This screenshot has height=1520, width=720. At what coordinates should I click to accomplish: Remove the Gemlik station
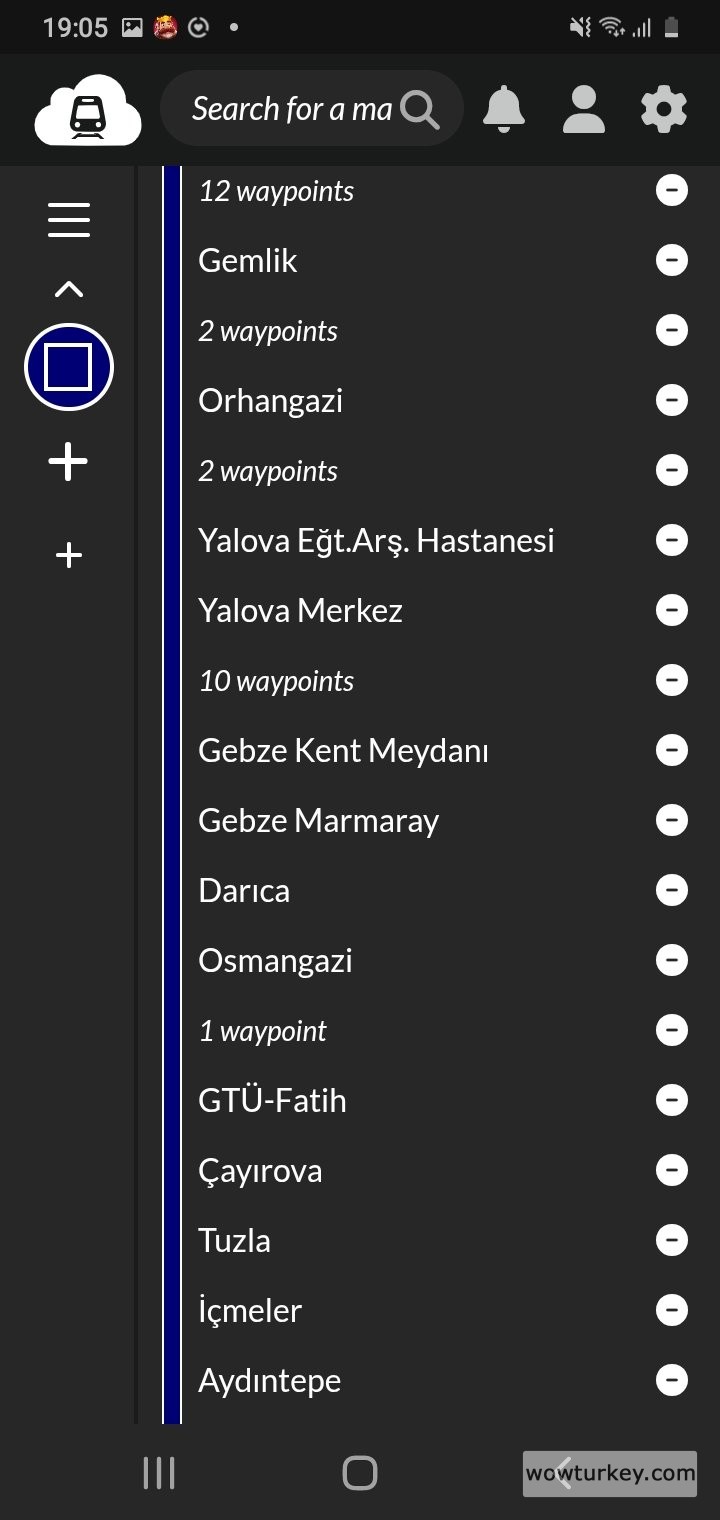click(x=671, y=260)
